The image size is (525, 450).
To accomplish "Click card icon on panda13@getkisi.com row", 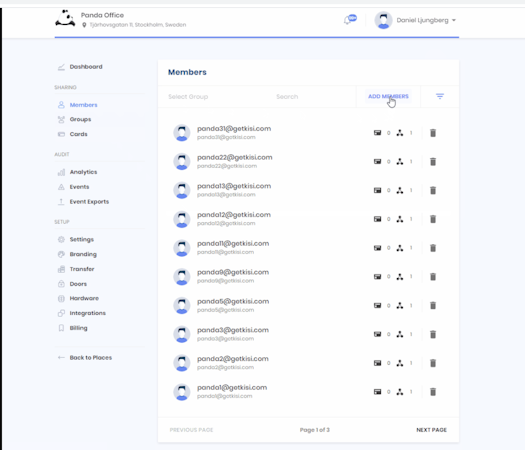I will [377, 191].
